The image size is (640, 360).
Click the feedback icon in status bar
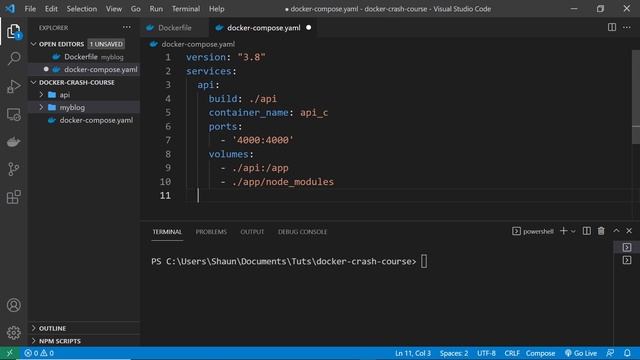[x=610, y=353]
